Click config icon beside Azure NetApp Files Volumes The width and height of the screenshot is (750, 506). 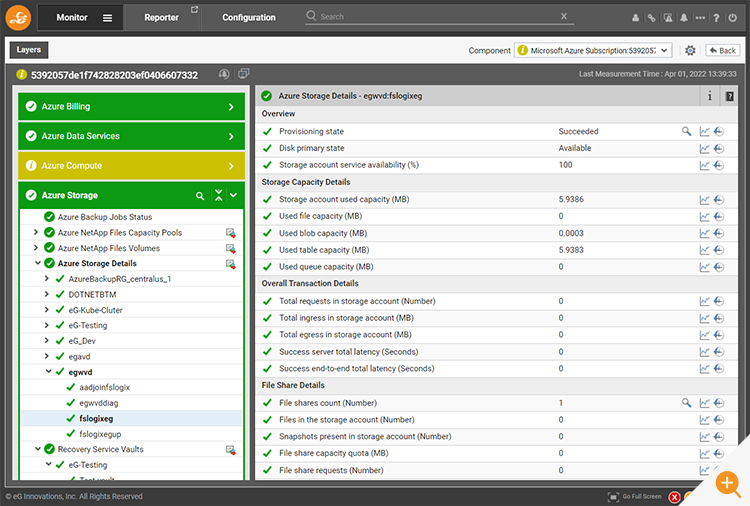(x=231, y=249)
